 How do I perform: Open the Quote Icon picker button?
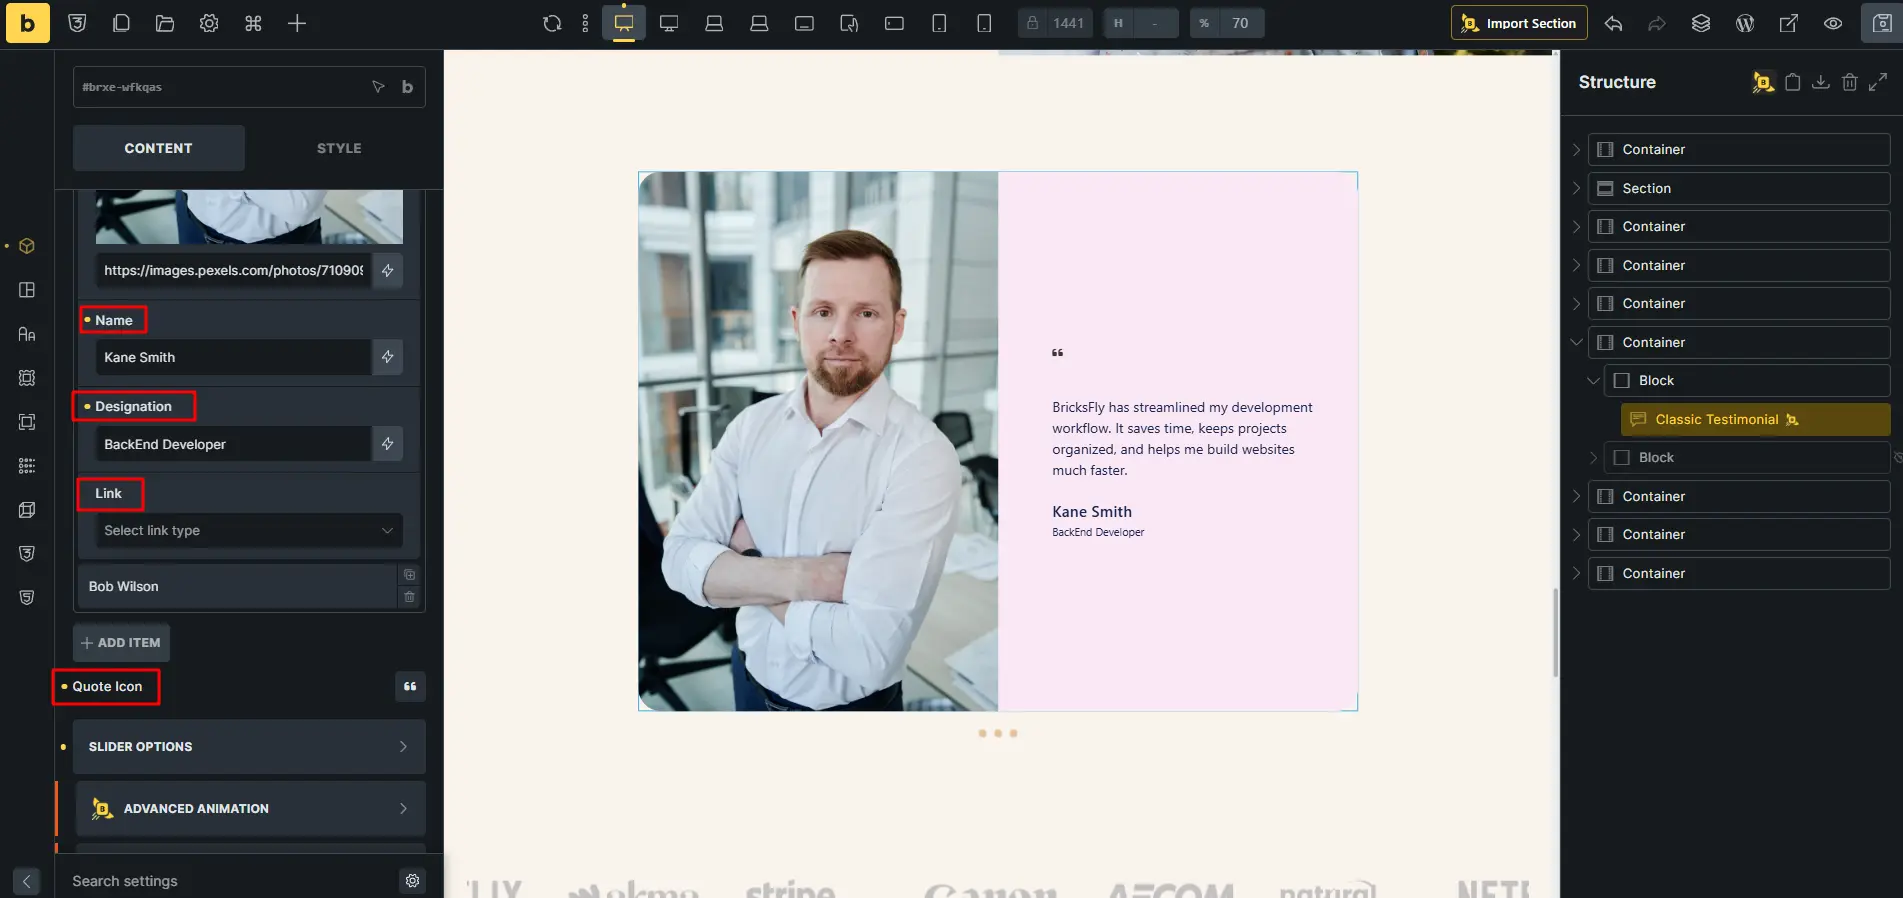tap(410, 686)
